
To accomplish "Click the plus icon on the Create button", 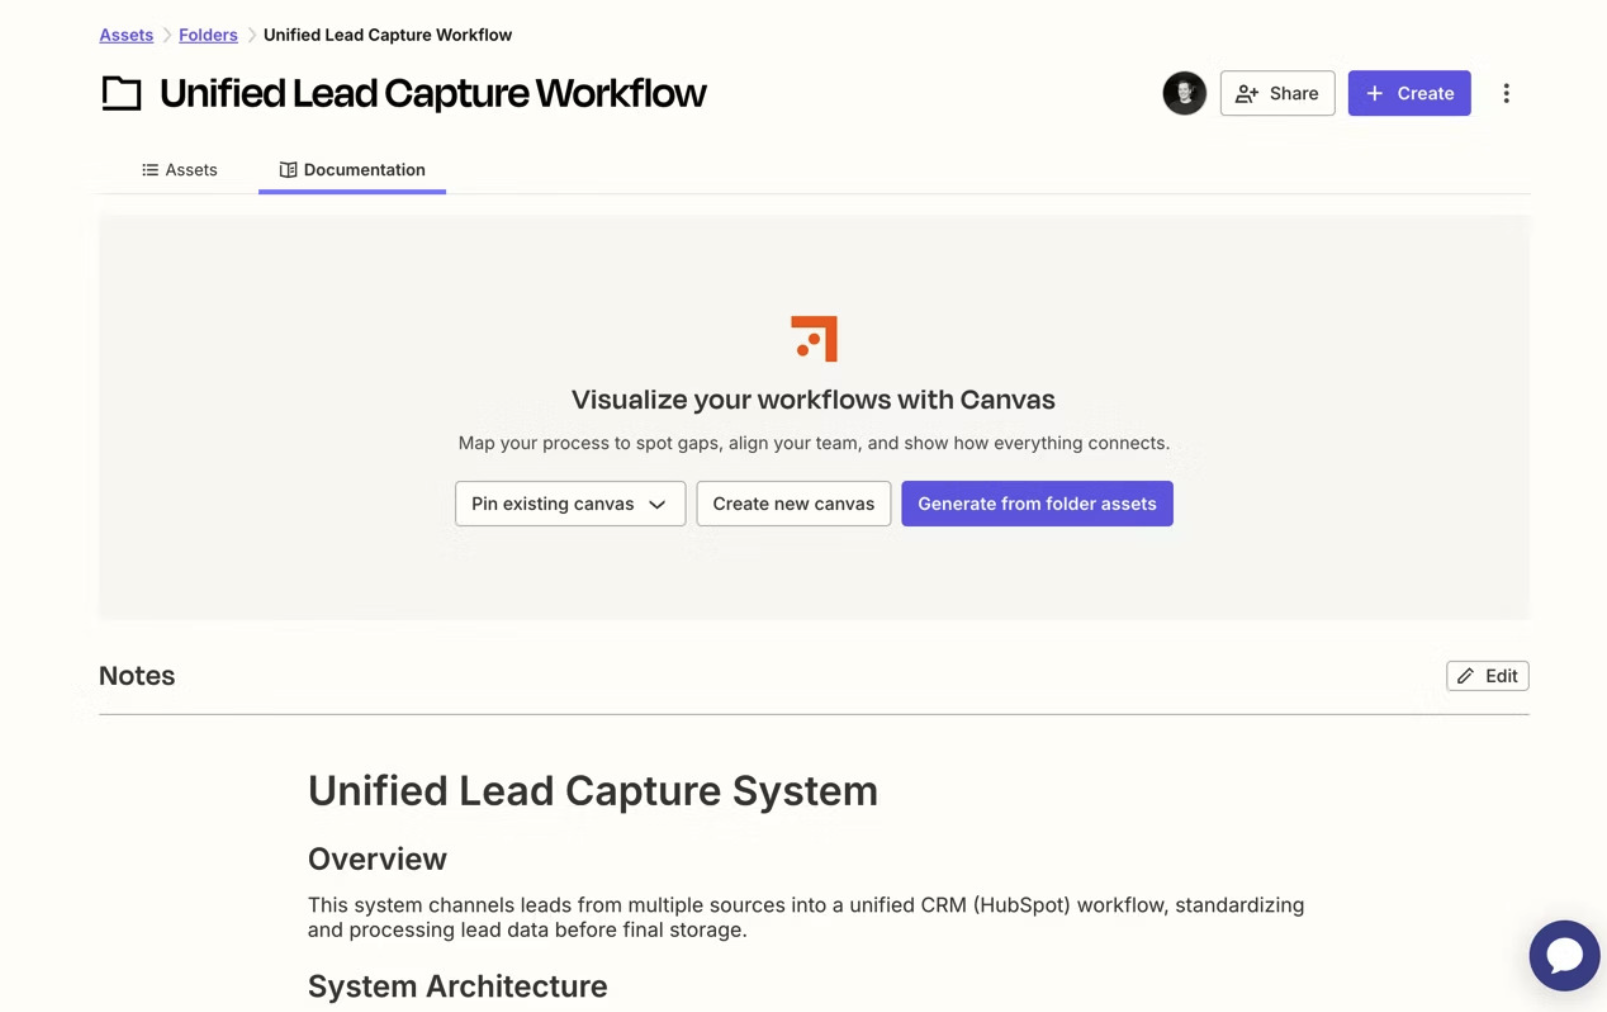I will [1373, 93].
